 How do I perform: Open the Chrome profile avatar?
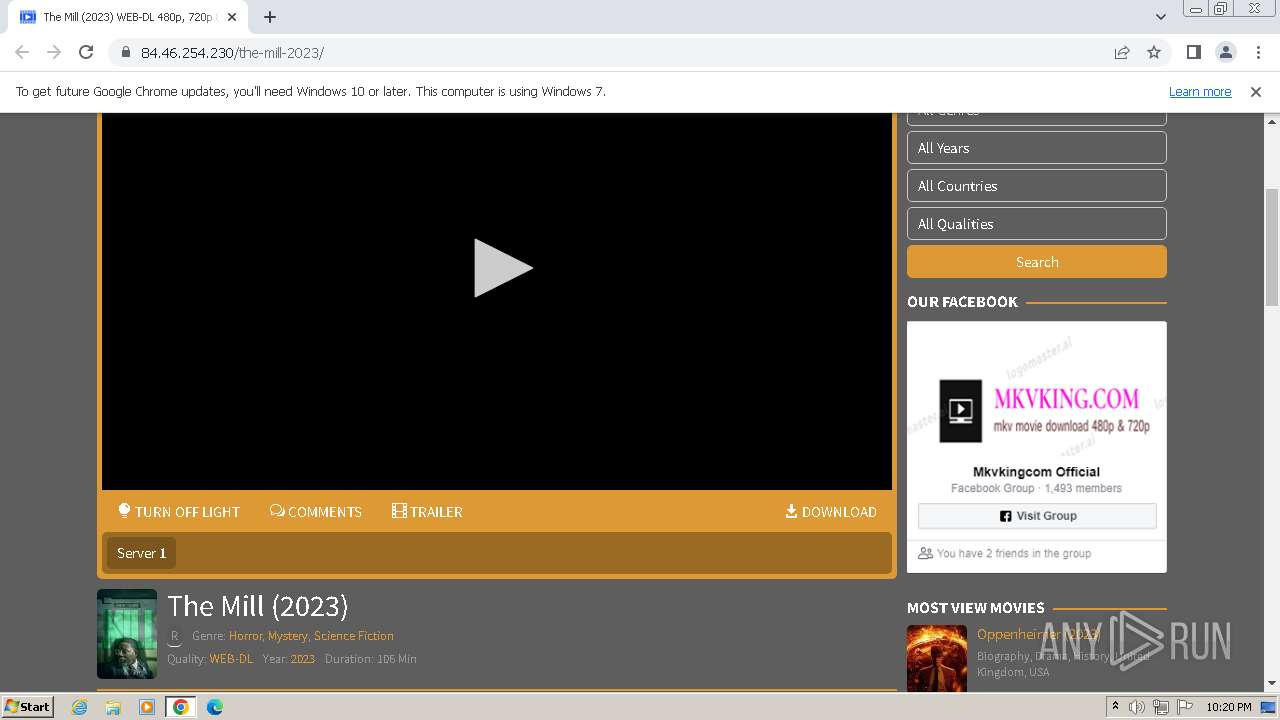(x=1225, y=52)
